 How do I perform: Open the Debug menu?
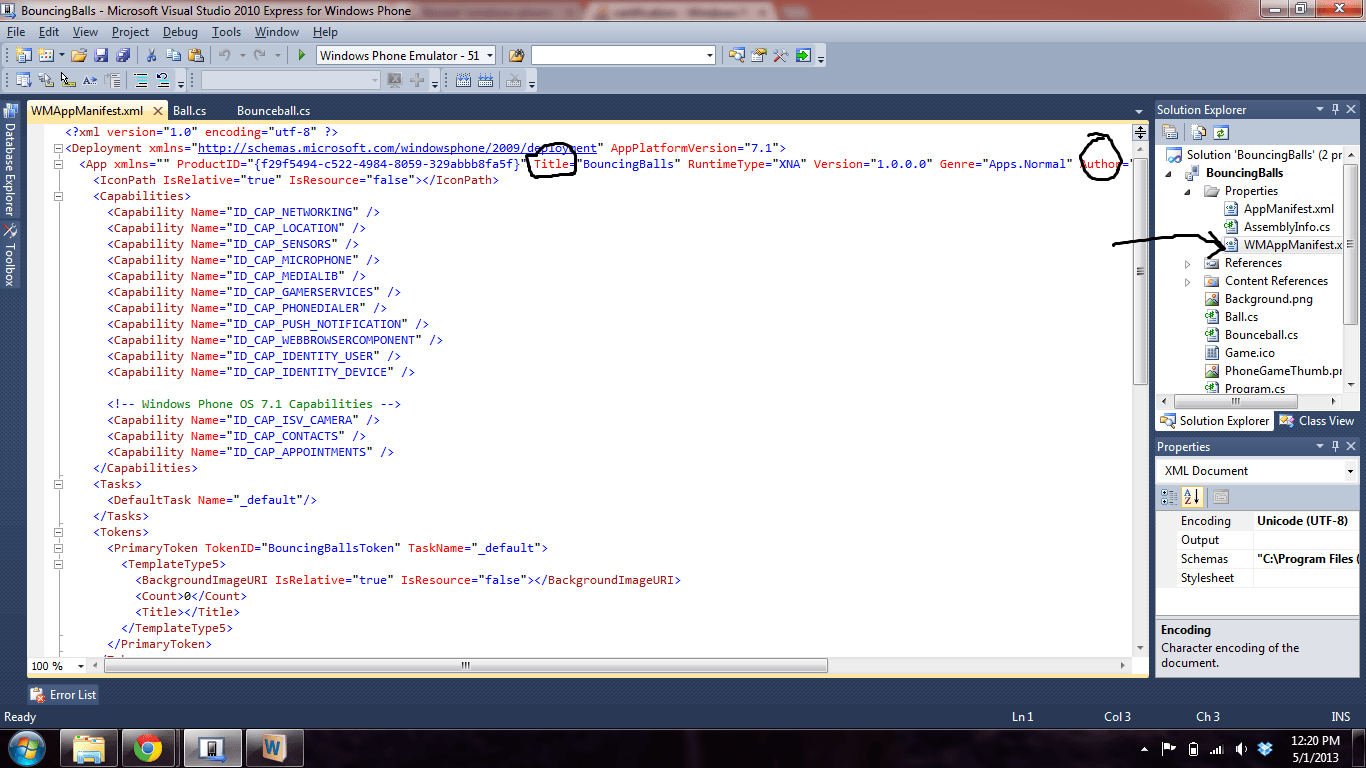[x=180, y=32]
